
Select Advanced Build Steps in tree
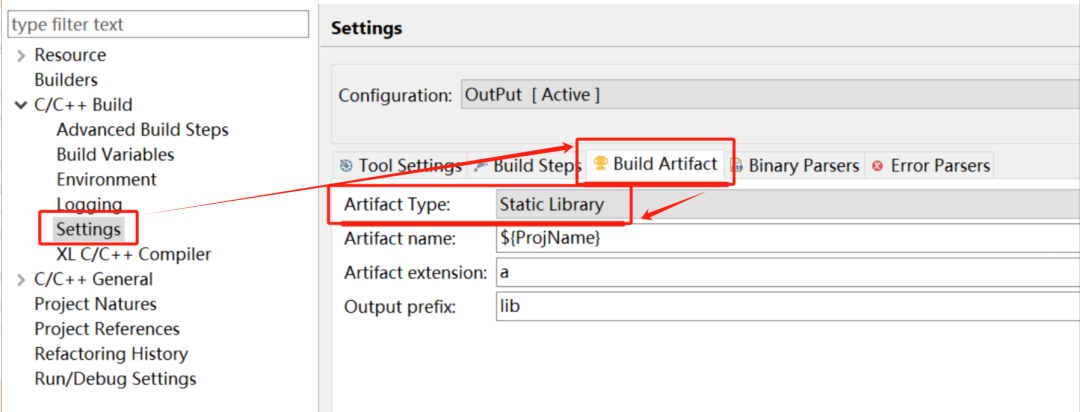click(143, 130)
